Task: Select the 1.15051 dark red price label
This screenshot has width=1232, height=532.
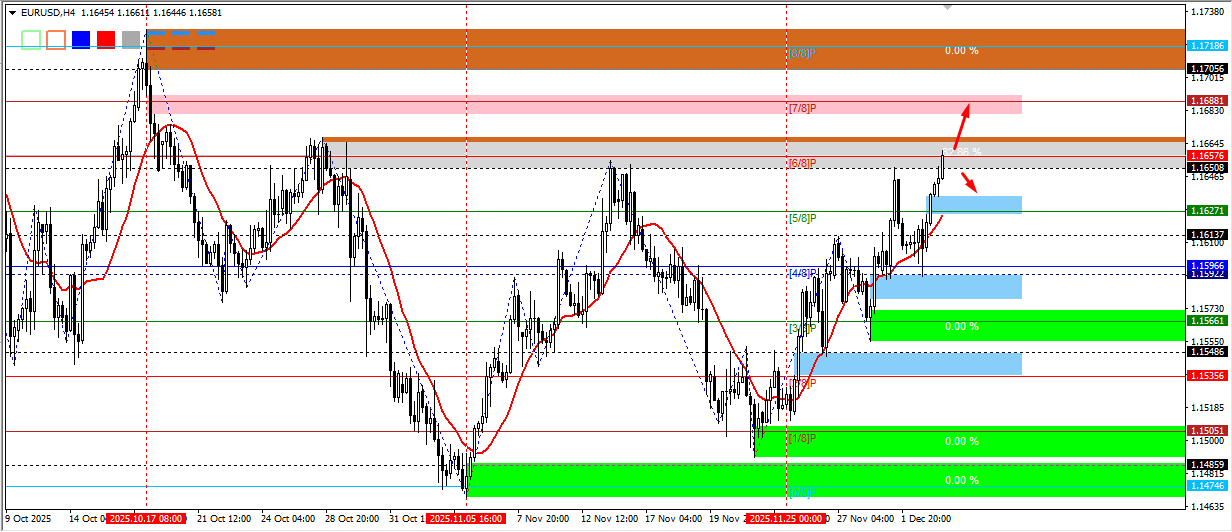Action: (x=1207, y=431)
